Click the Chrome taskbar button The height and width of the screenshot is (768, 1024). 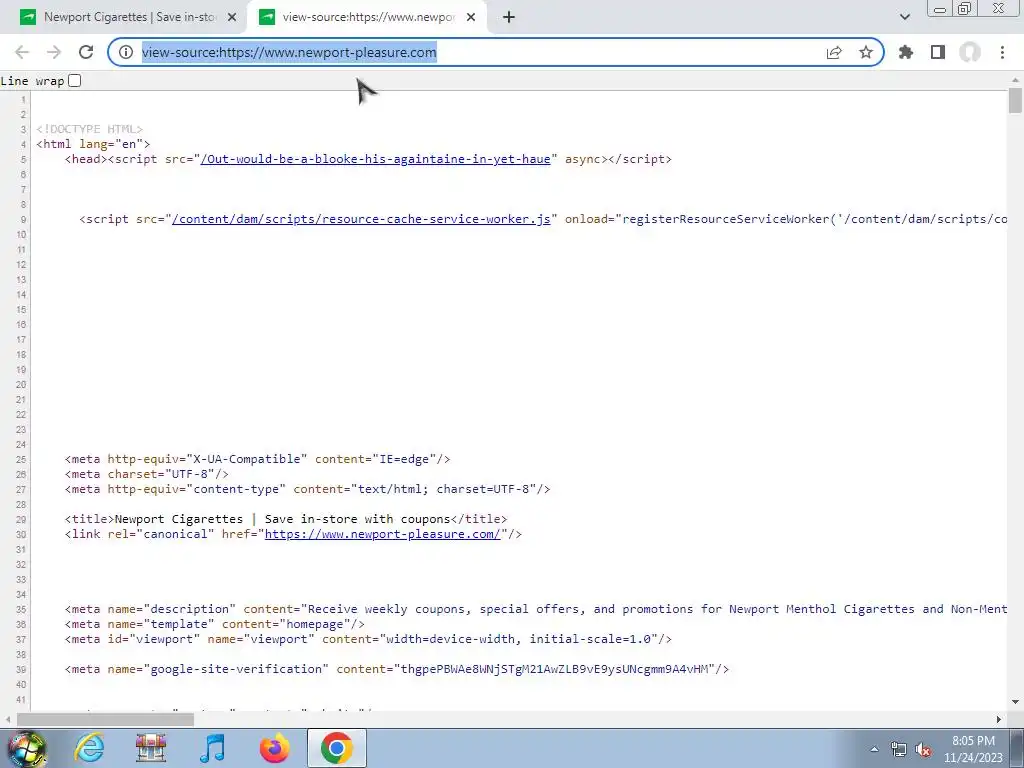click(x=336, y=748)
